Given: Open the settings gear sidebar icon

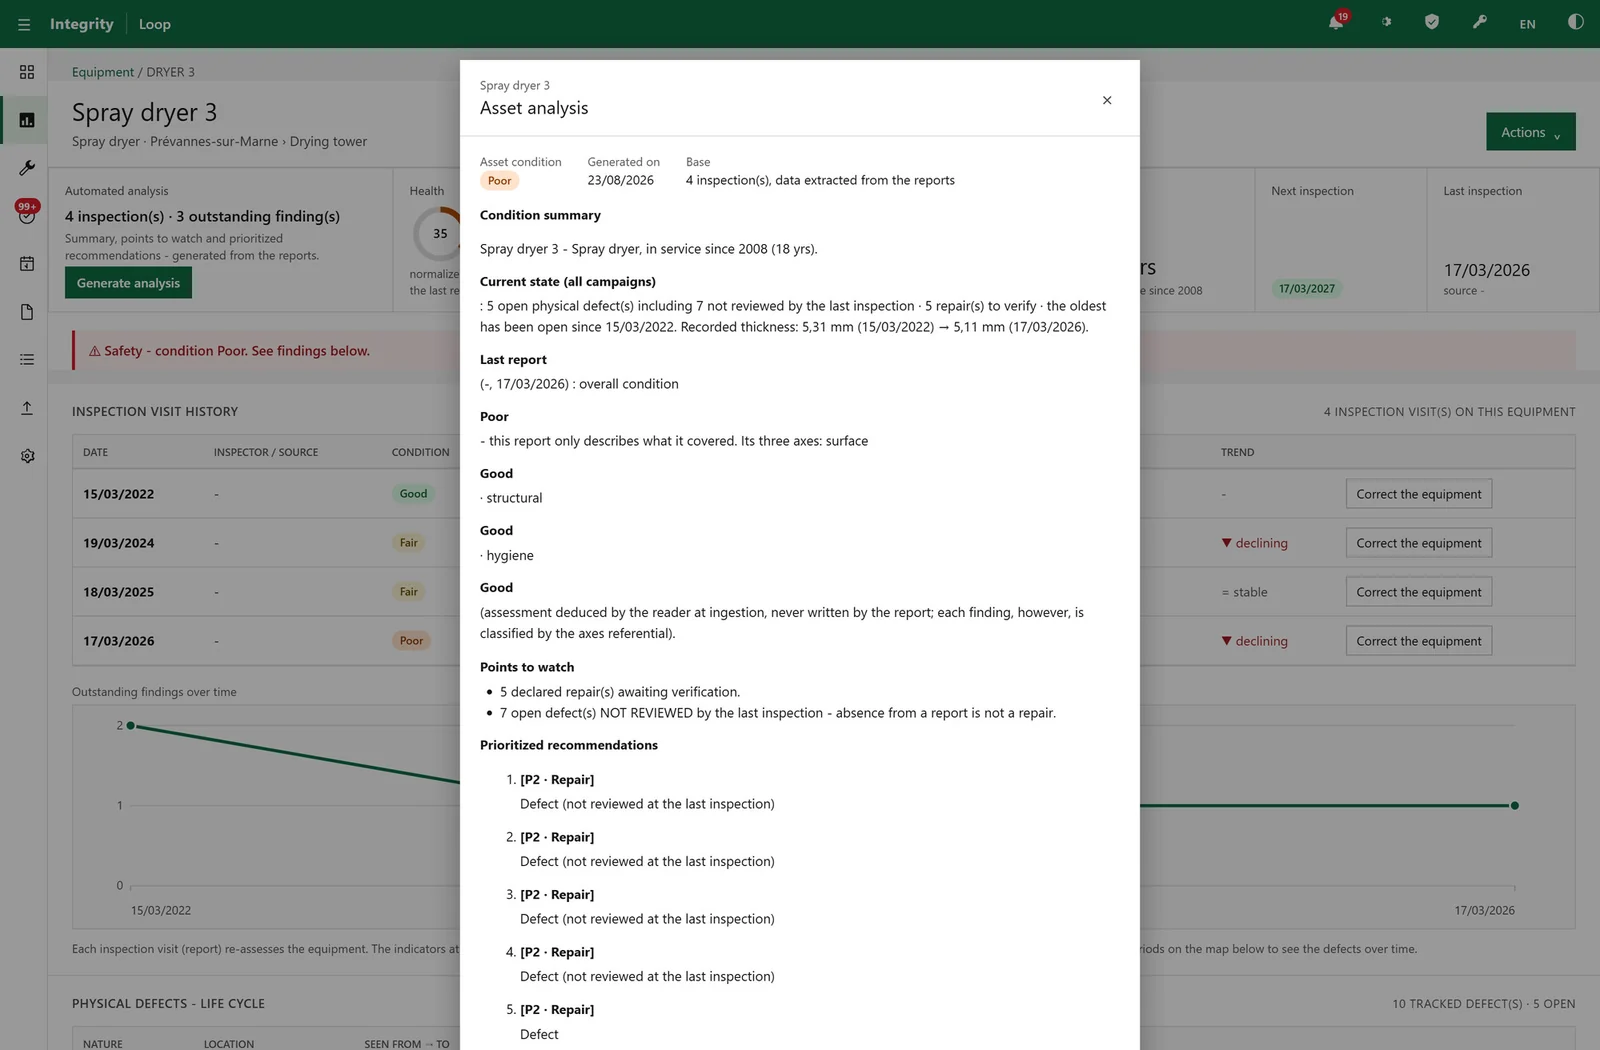Looking at the screenshot, I should tap(27, 456).
